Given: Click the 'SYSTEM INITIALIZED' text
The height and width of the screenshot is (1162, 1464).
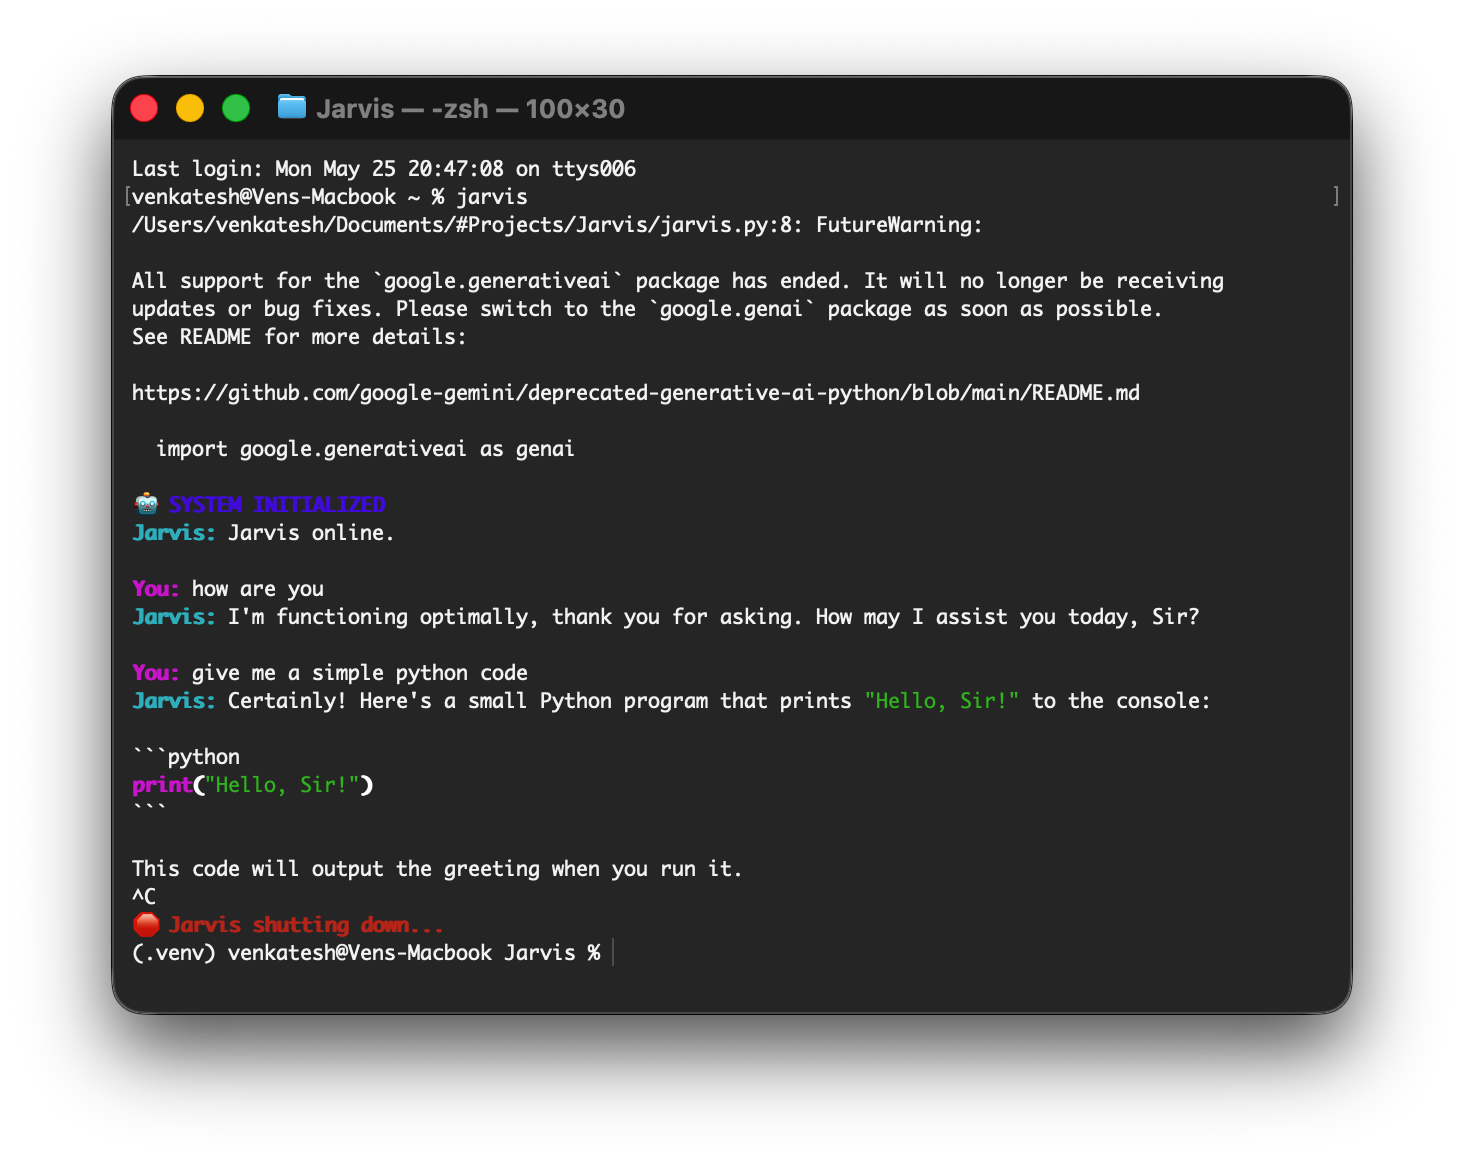Looking at the screenshot, I should 277,504.
